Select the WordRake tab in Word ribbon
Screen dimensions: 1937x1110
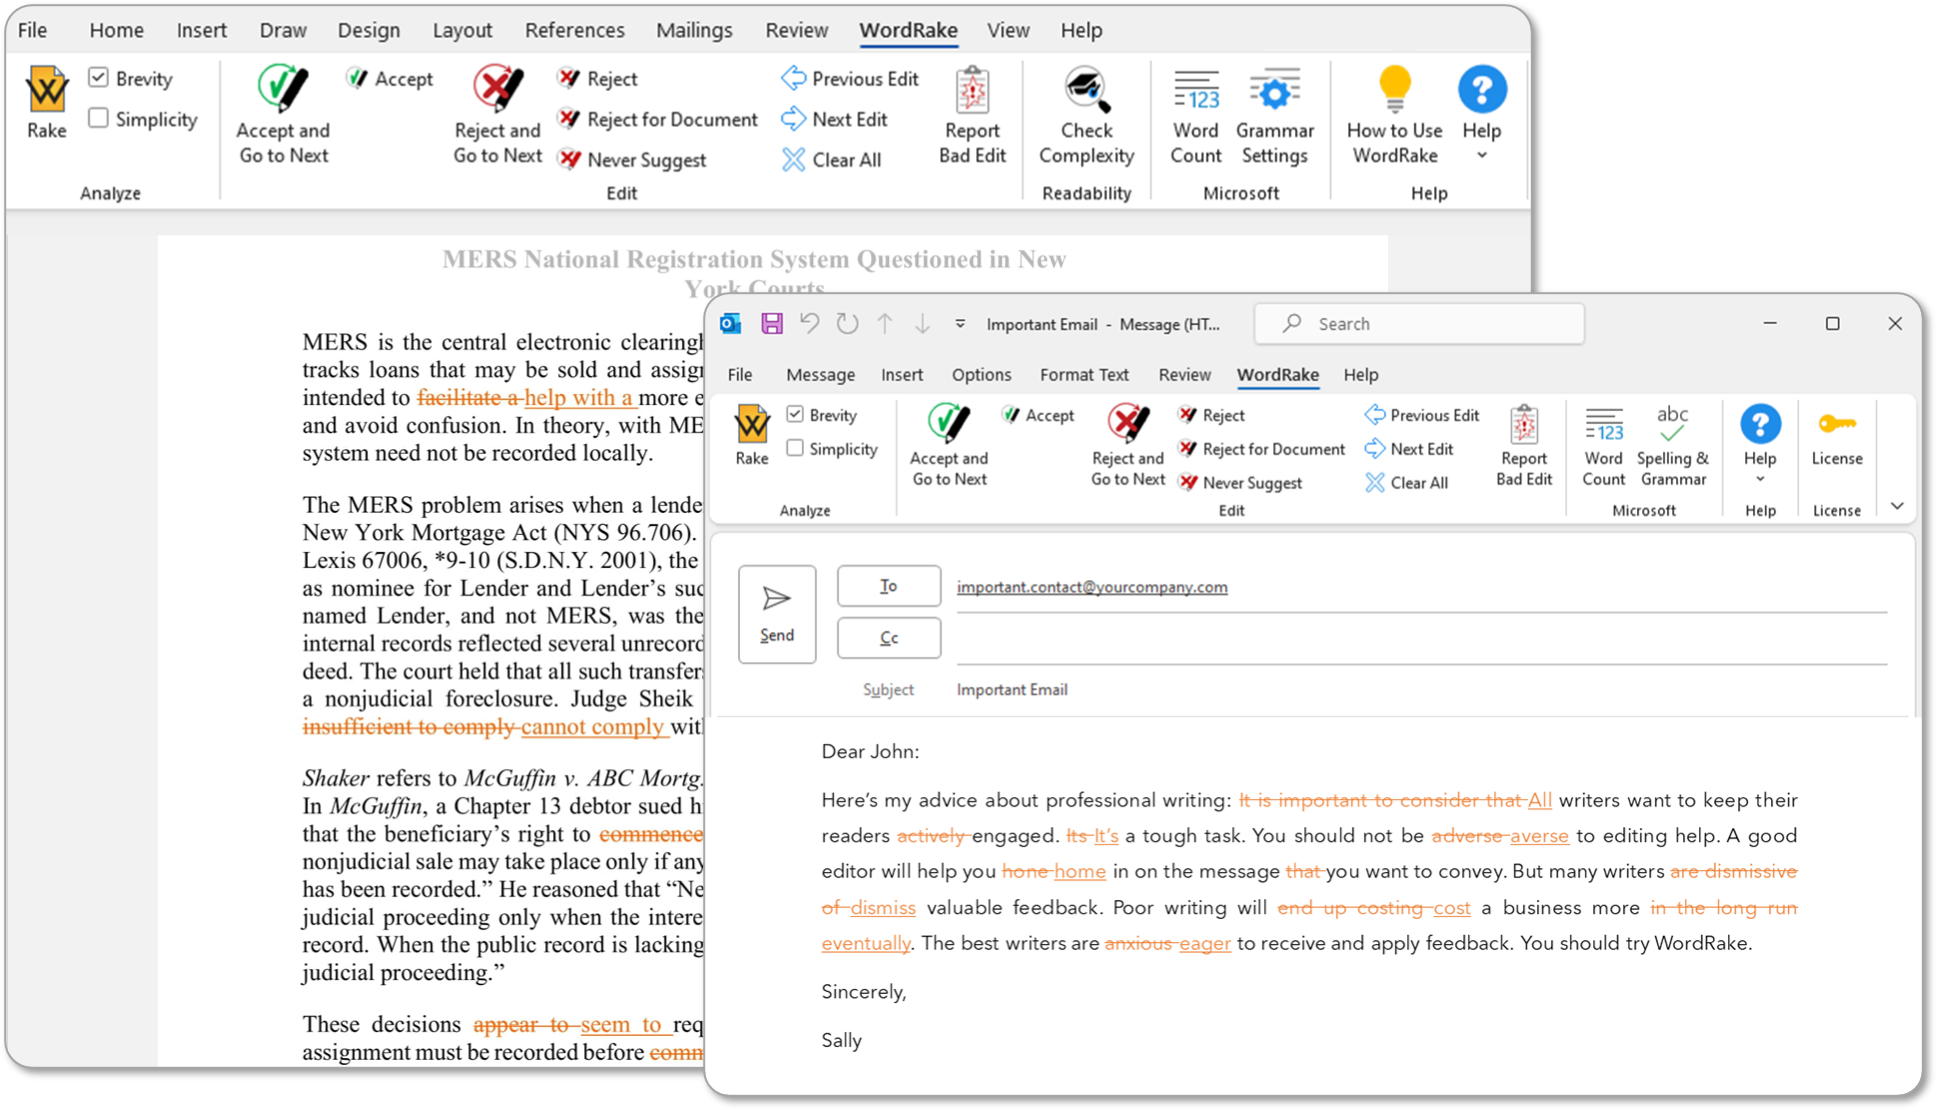point(906,28)
